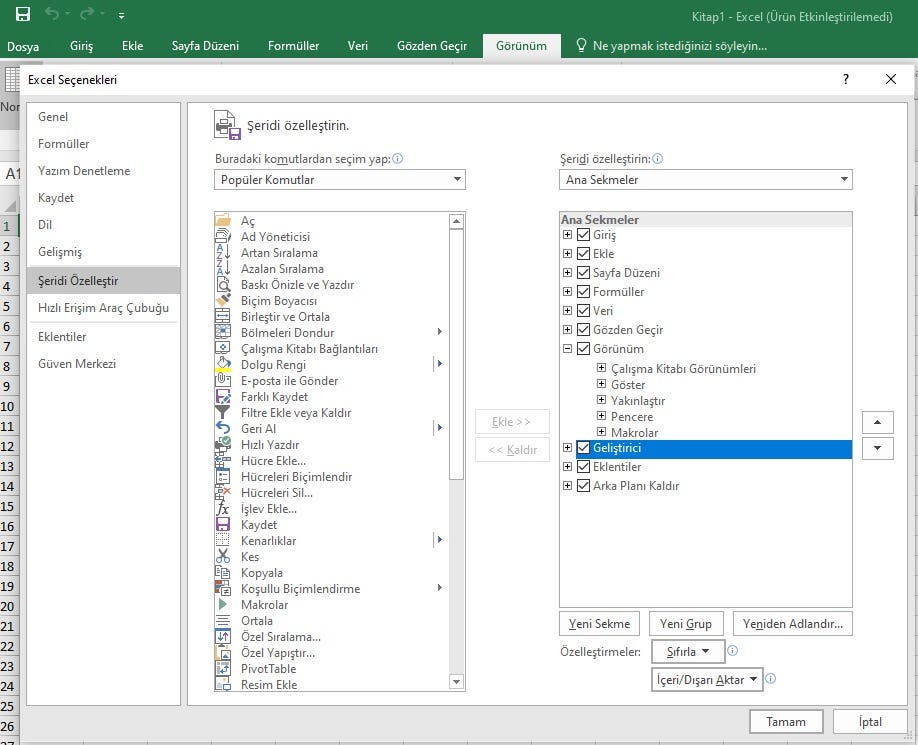The height and width of the screenshot is (745, 918).
Task: Select the 'Baskı Önizle ve Yazdır' icon
Action: pyautogui.click(x=222, y=284)
